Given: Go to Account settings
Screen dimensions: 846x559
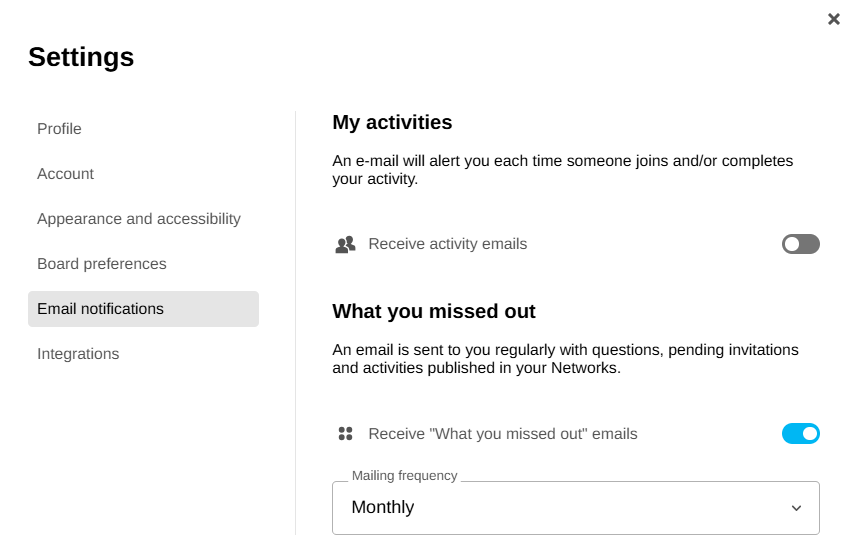Looking at the screenshot, I should 65,174.
